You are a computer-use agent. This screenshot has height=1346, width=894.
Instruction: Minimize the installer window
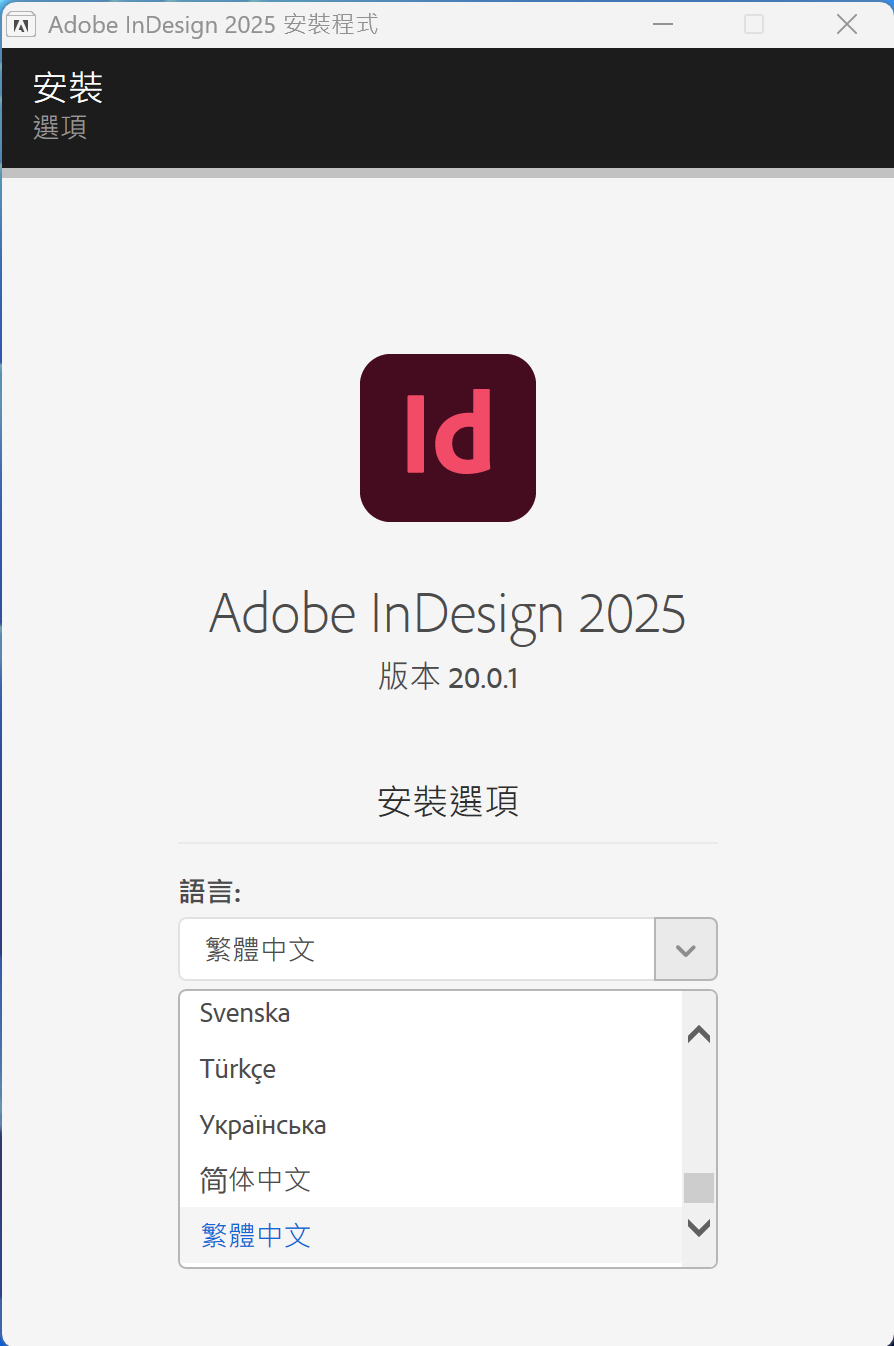click(661, 25)
